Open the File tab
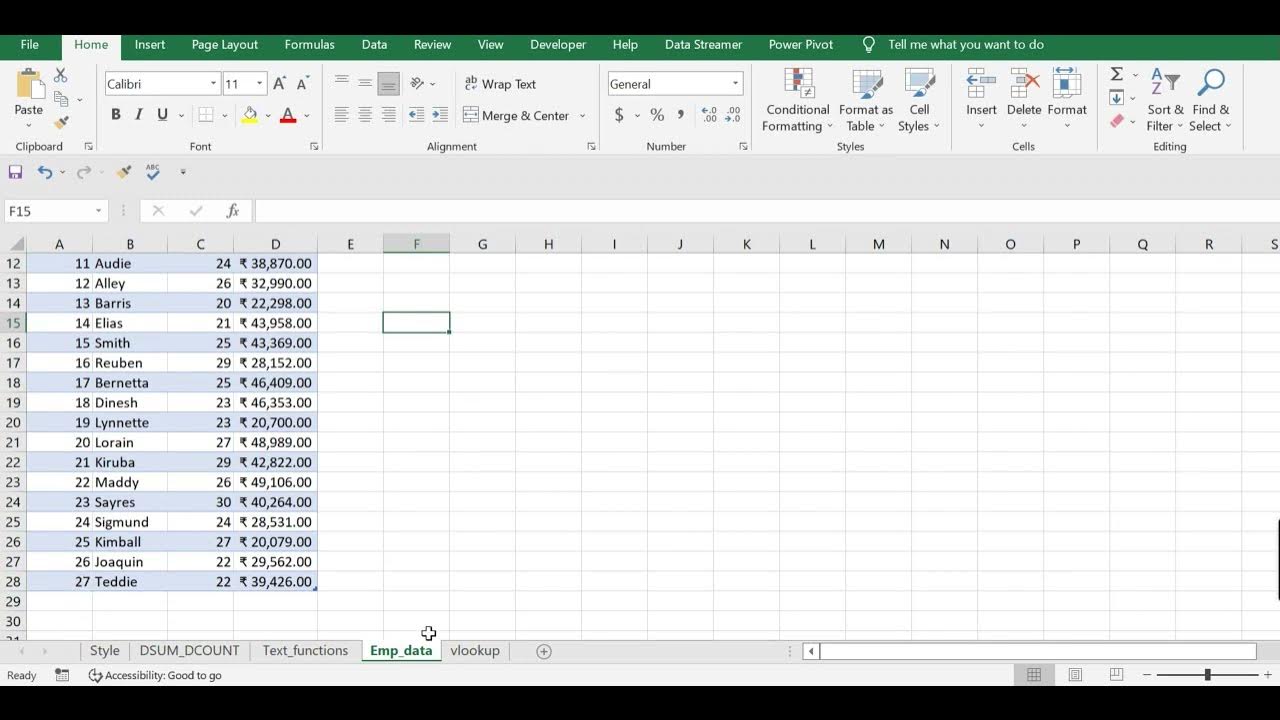This screenshot has height=720, width=1280. (x=30, y=45)
